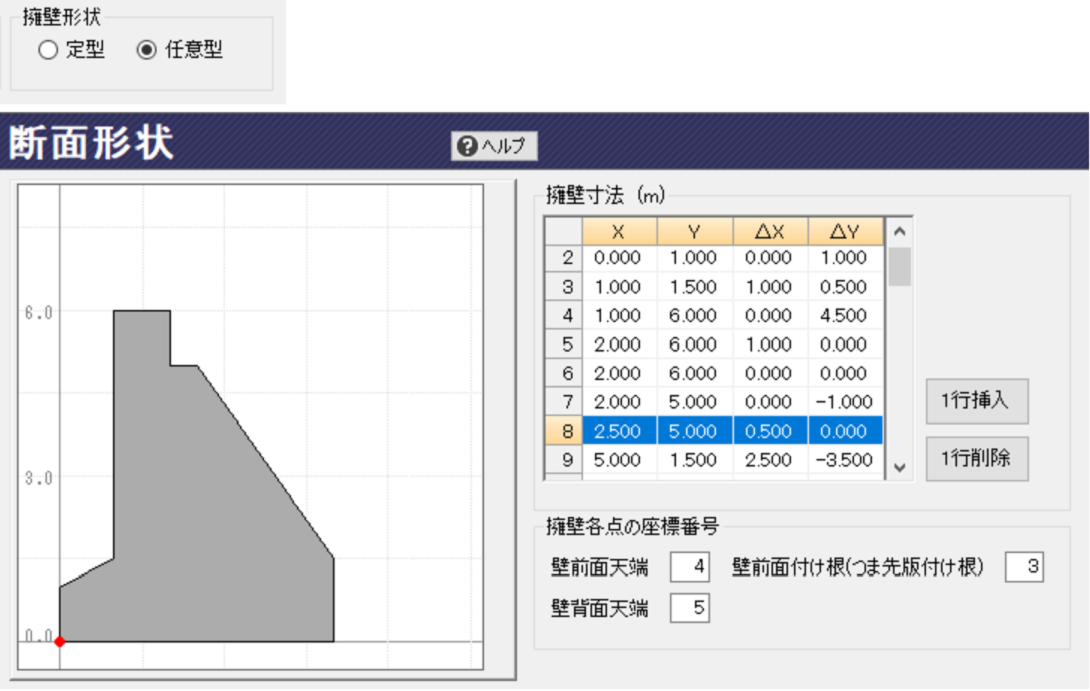The image size is (1090, 691).
Task: Click the red origin point in drawing
Action: (x=60, y=641)
